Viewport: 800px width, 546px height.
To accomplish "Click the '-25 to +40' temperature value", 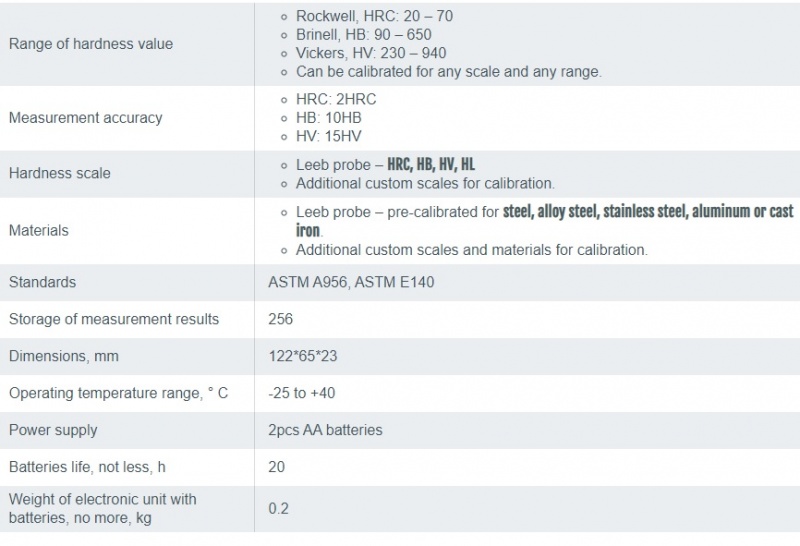I will coord(303,394).
